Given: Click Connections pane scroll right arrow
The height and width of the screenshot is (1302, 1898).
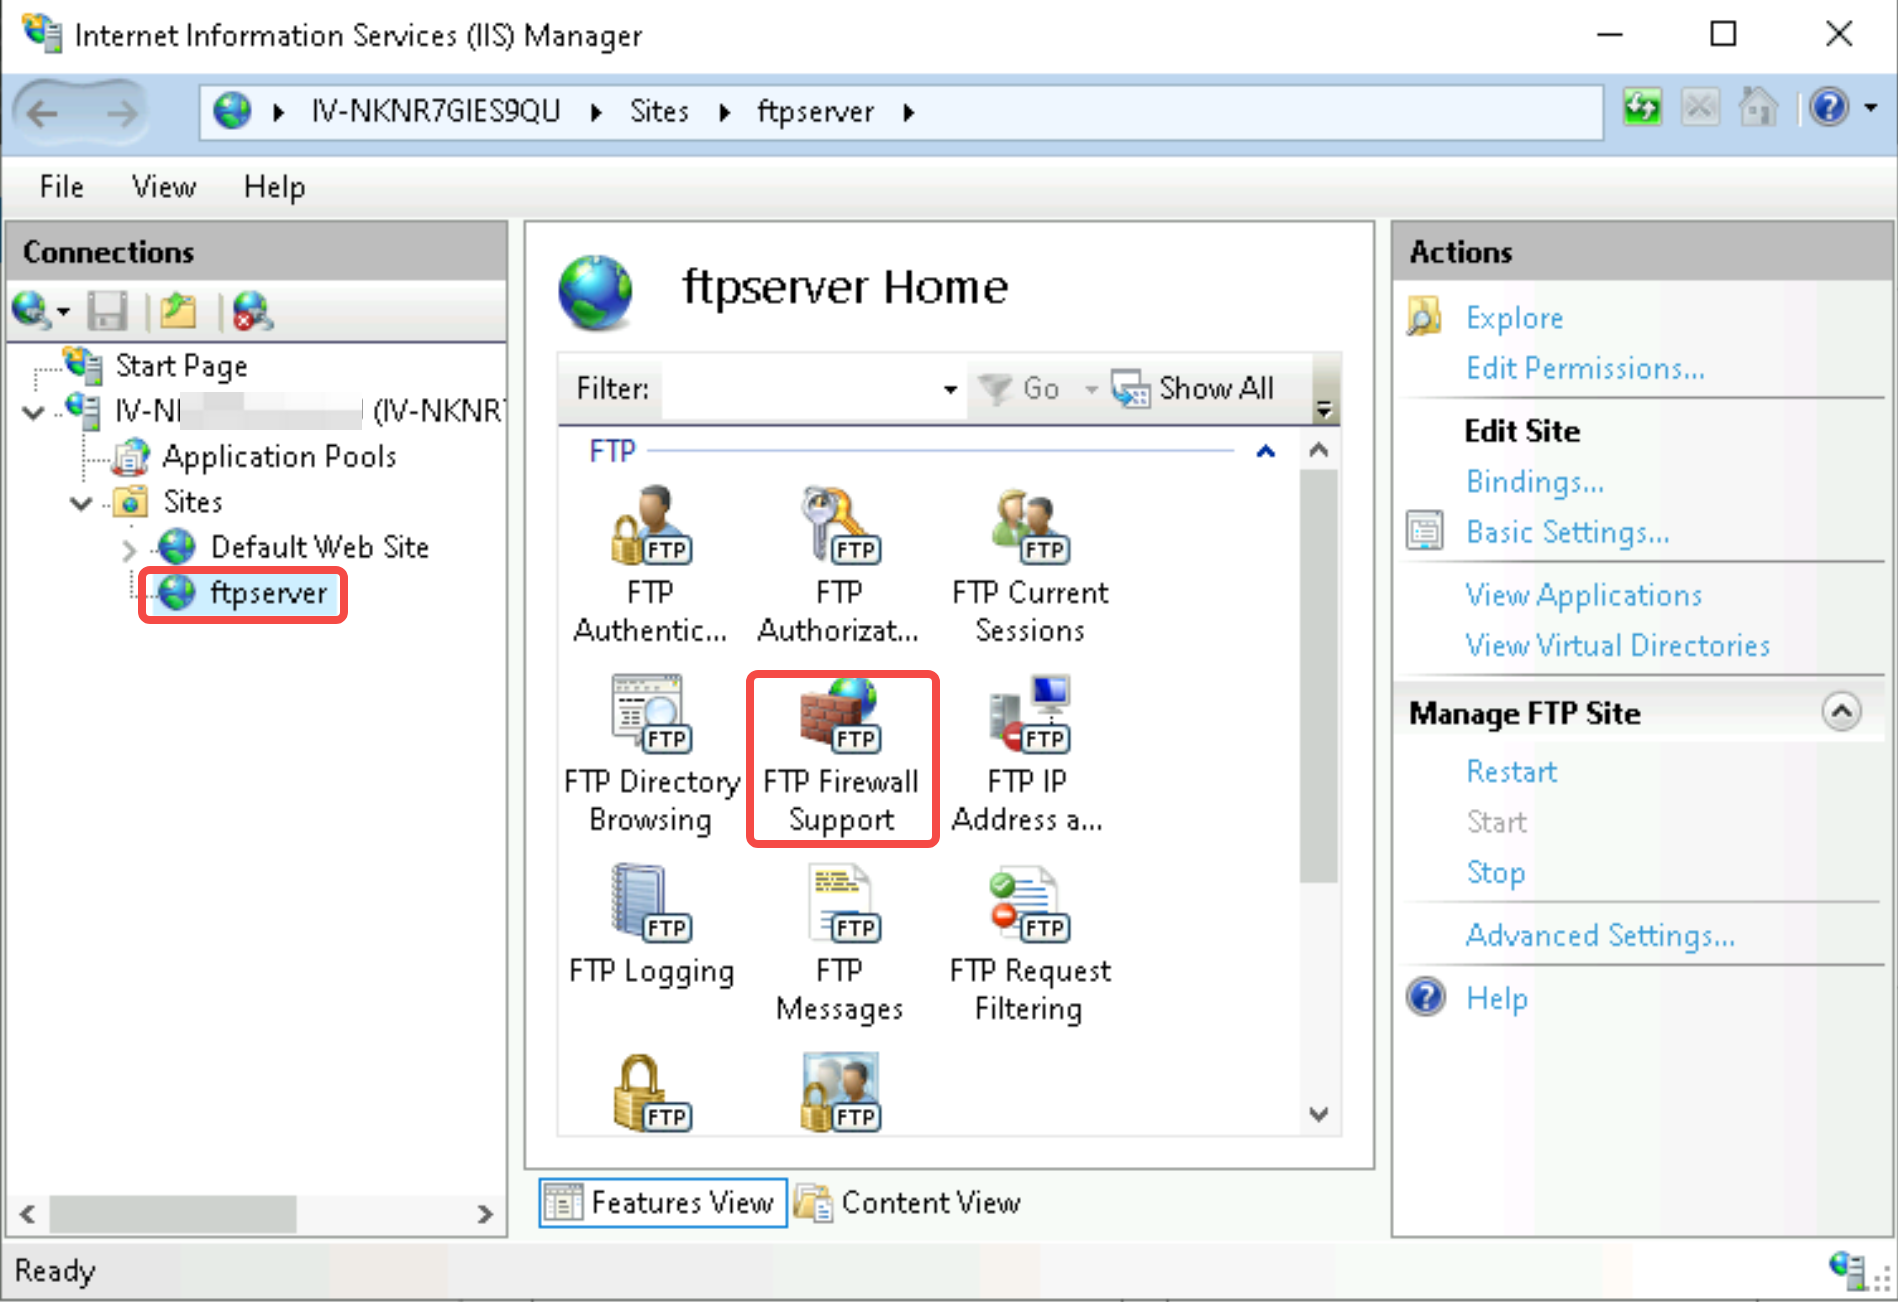Looking at the screenshot, I should tap(485, 1214).
